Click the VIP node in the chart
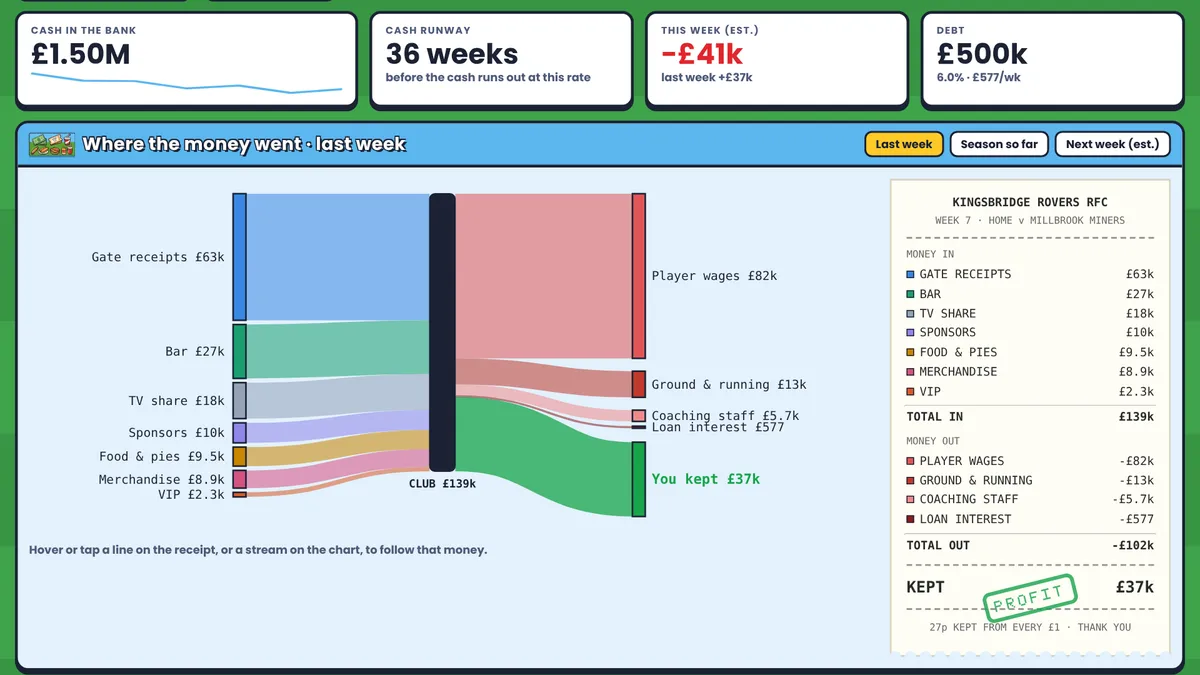The height and width of the screenshot is (675, 1200). 239,494
